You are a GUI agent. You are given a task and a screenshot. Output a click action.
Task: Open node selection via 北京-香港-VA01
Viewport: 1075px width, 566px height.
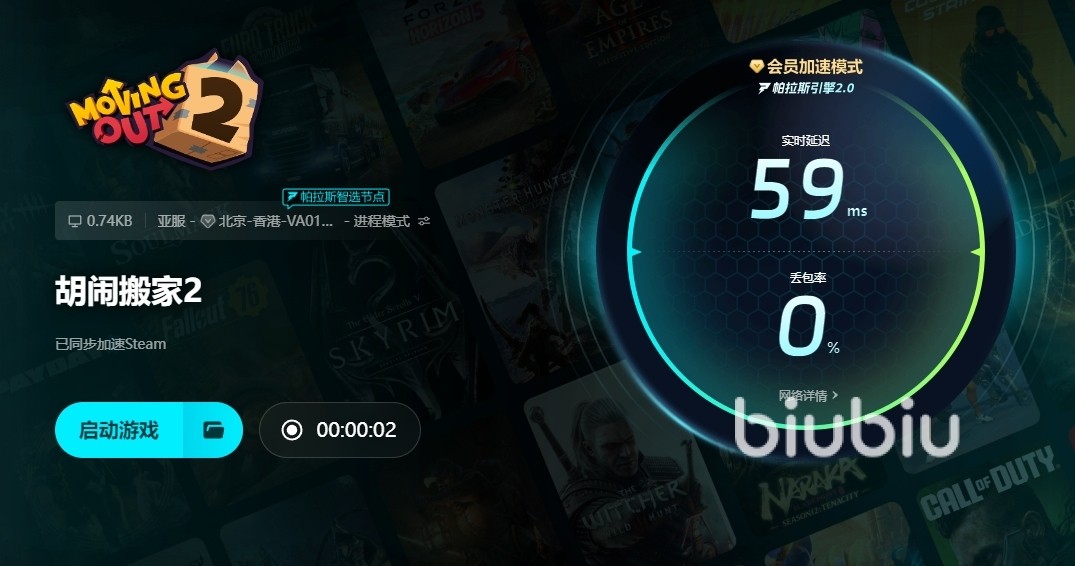click(276, 221)
